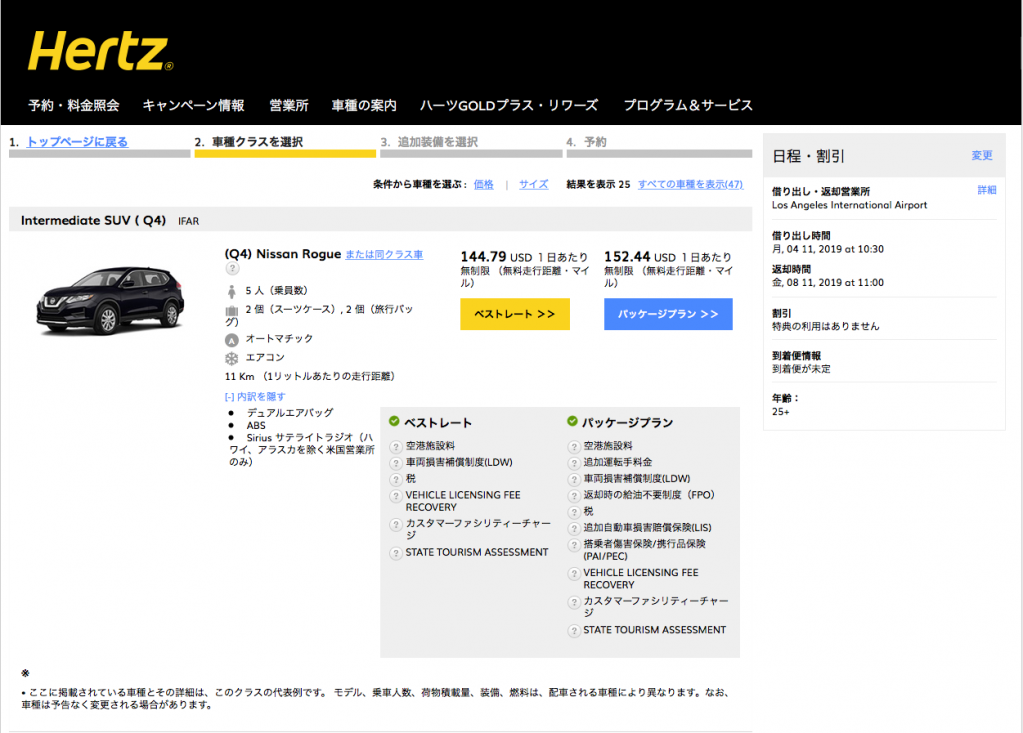Click the Nissan Rogue car thumbnail
The image size is (1023, 733).
tap(110, 301)
